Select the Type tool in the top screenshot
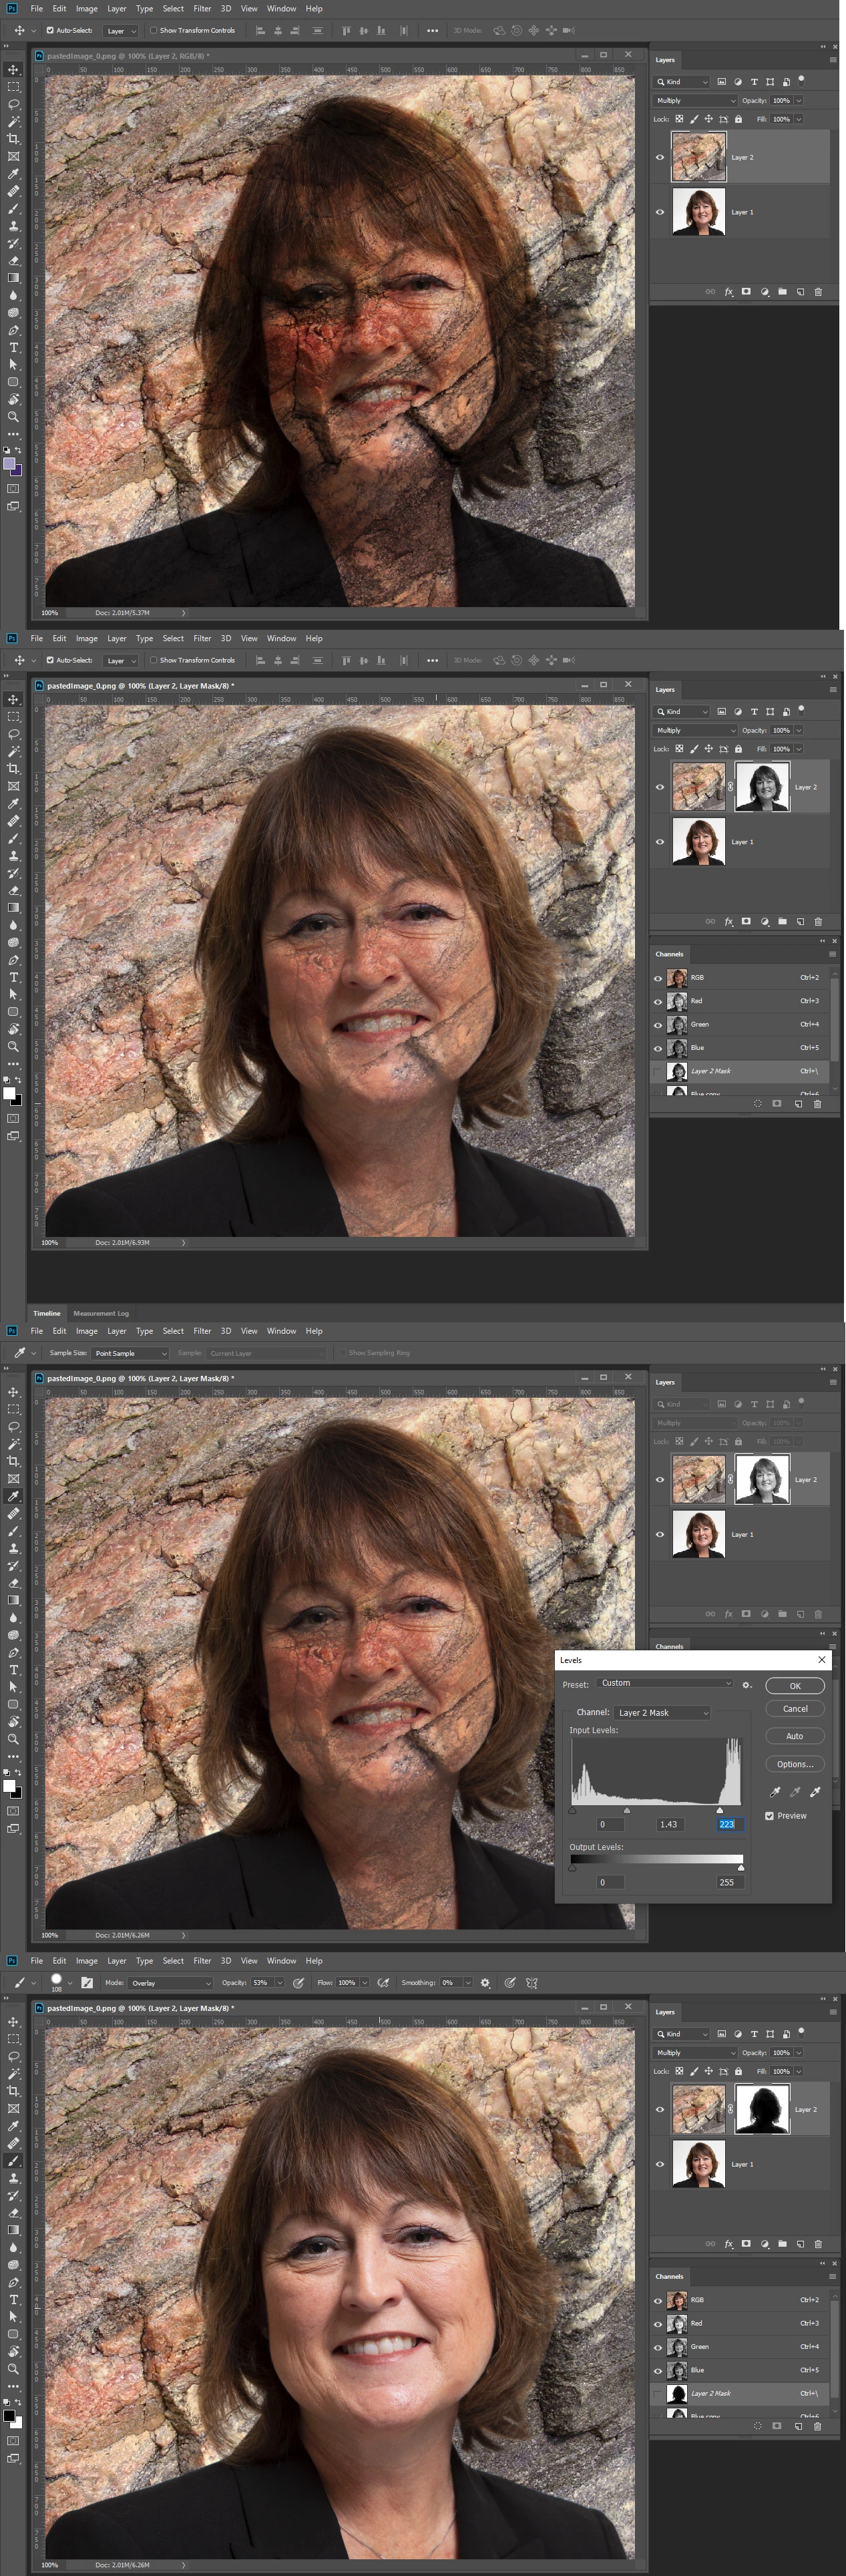846x2576 pixels. pyautogui.click(x=13, y=347)
